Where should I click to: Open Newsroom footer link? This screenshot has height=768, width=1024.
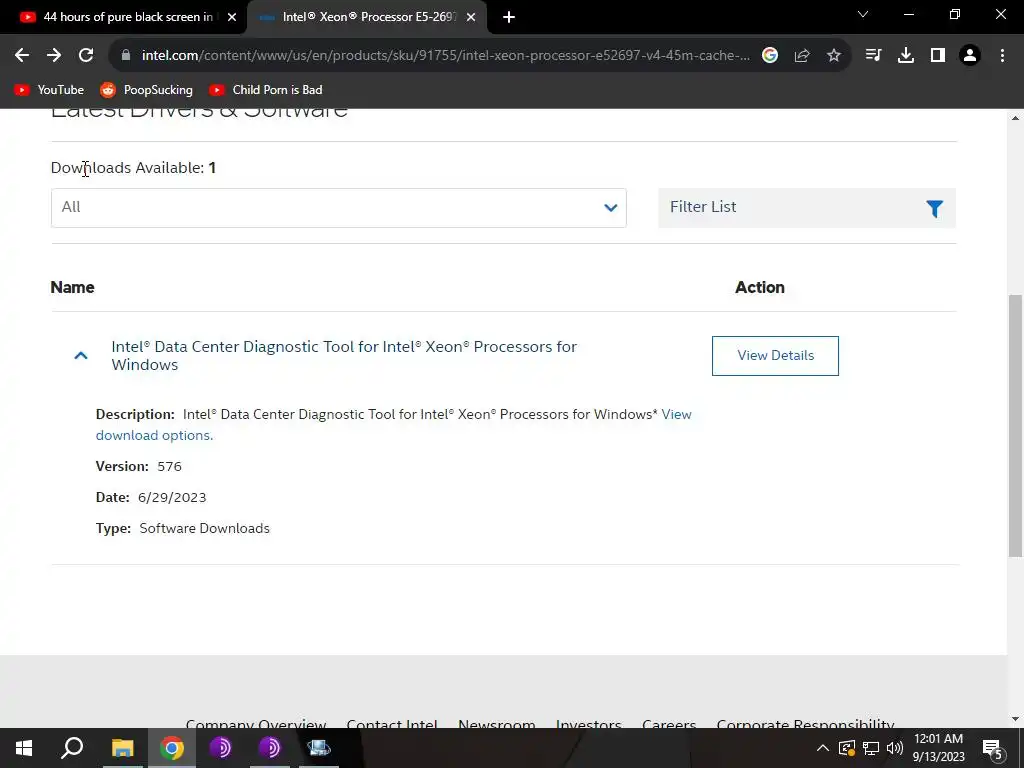pyautogui.click(x=497, y=724)
